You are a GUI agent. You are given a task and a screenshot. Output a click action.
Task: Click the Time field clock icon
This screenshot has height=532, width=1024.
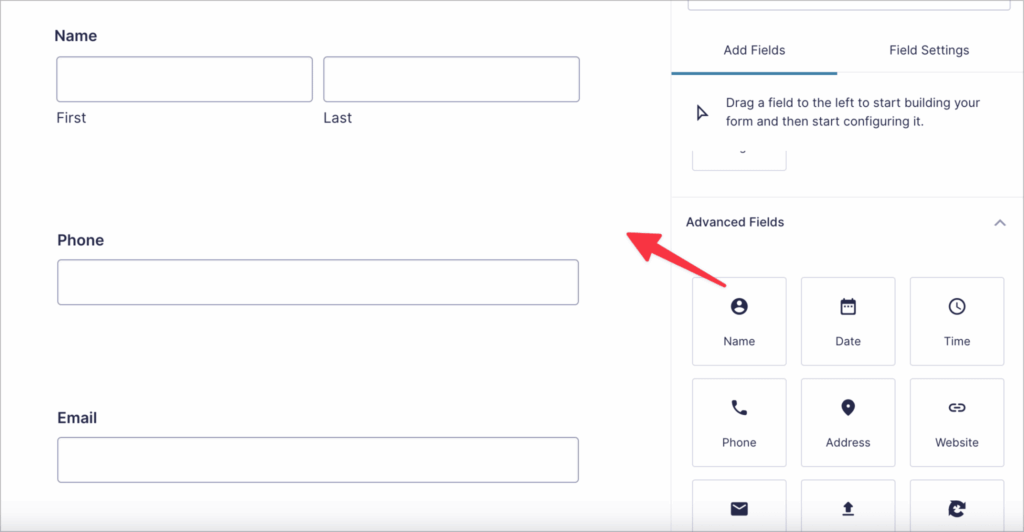point(957,307)
